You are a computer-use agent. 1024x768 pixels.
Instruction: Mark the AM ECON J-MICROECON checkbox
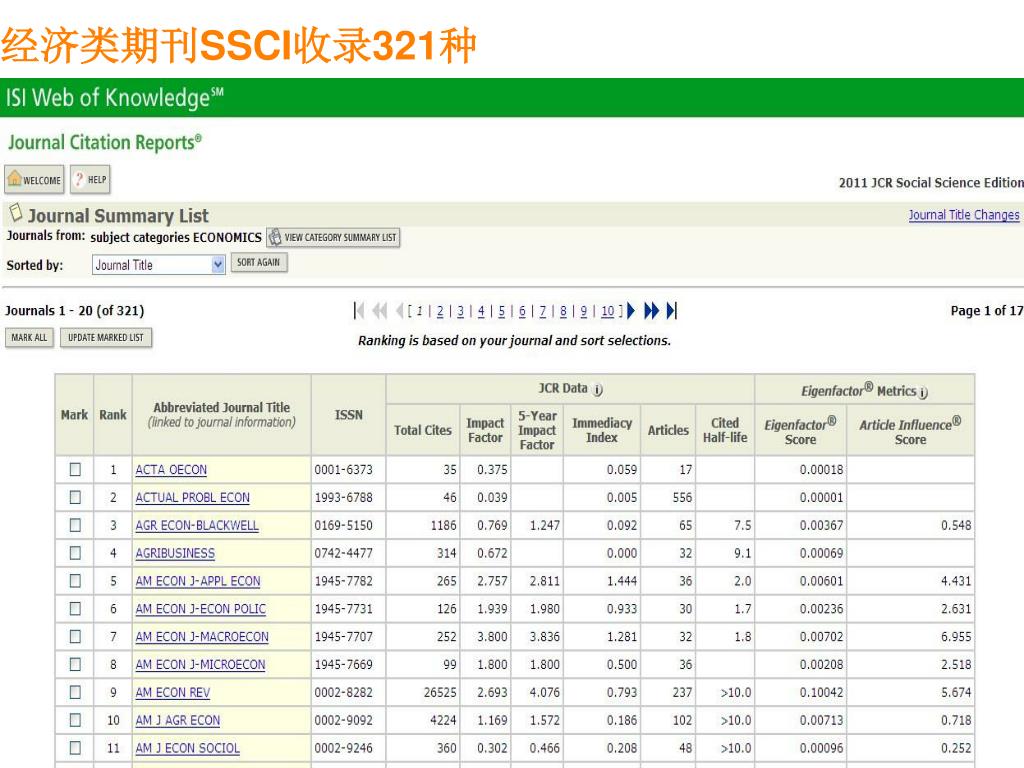75,664
